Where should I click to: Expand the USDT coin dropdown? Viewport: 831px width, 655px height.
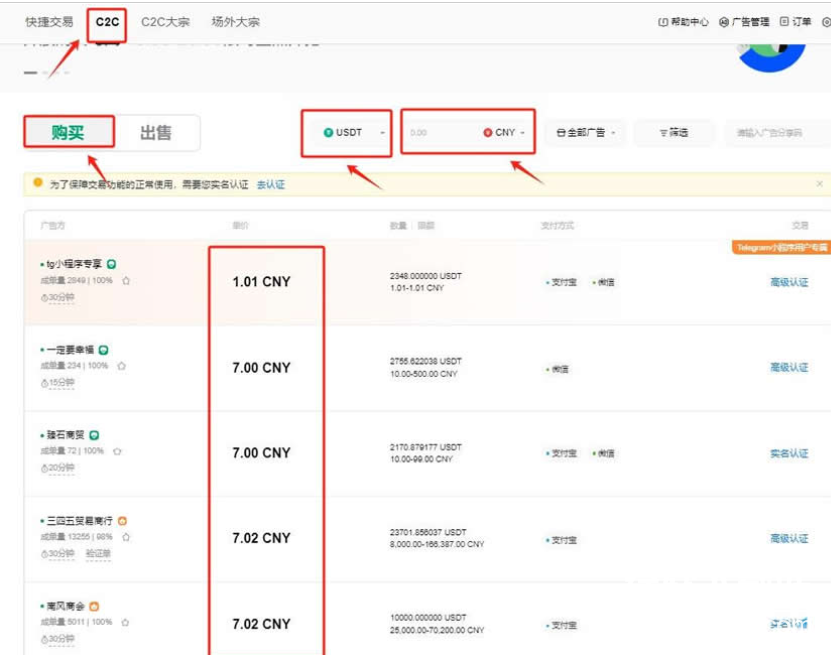tap(347, 132)
